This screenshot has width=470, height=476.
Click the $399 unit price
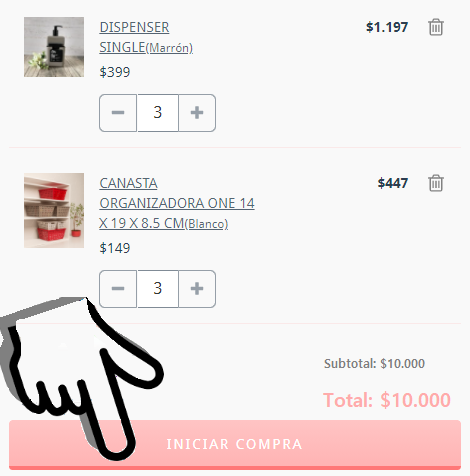(115, 72)
